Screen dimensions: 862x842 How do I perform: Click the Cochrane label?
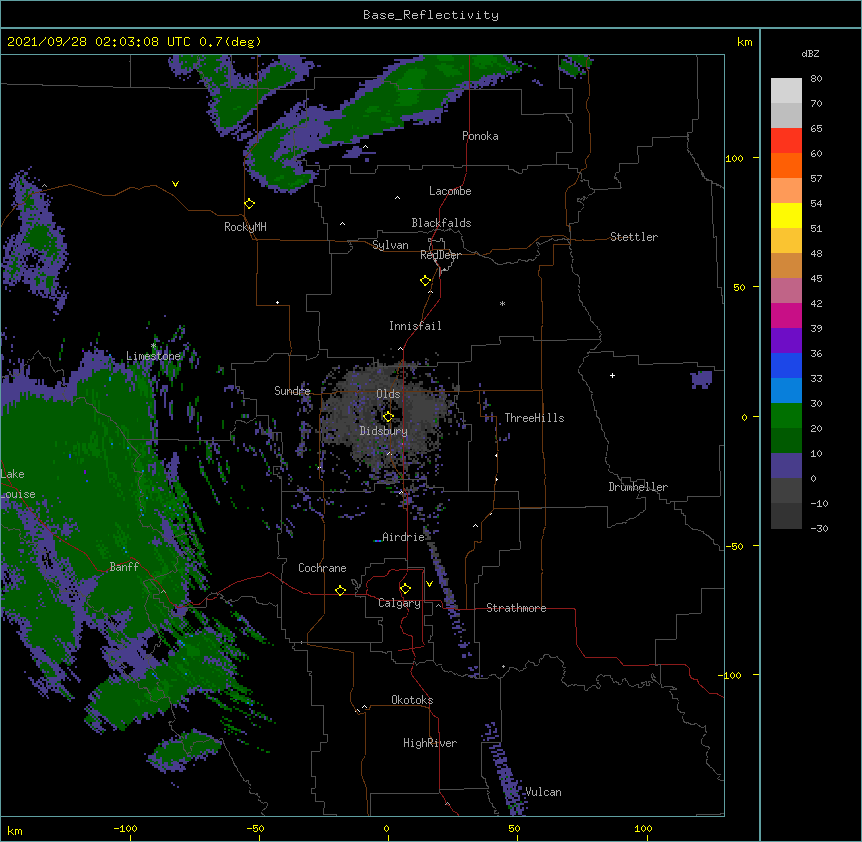[x=322, y=568]
